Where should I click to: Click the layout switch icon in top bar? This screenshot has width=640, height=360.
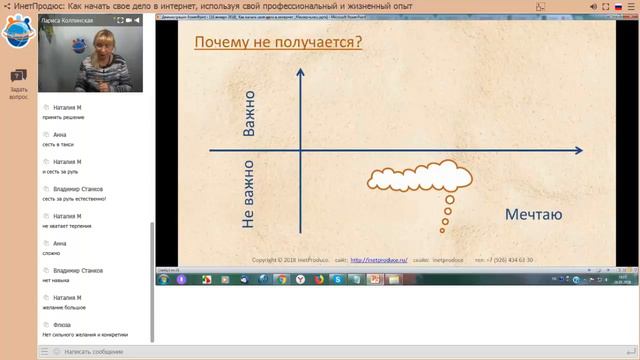tap(540, 7)
